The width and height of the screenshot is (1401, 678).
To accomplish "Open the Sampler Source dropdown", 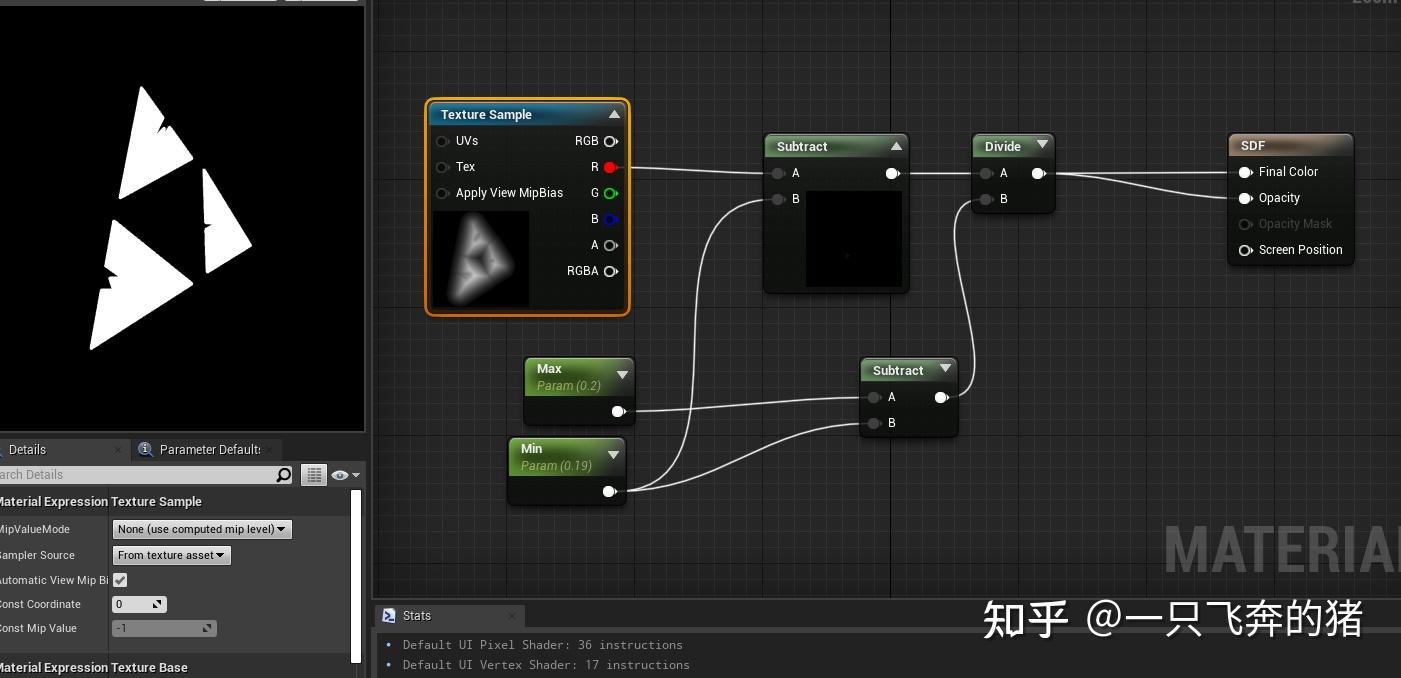I will pos(171,555).
